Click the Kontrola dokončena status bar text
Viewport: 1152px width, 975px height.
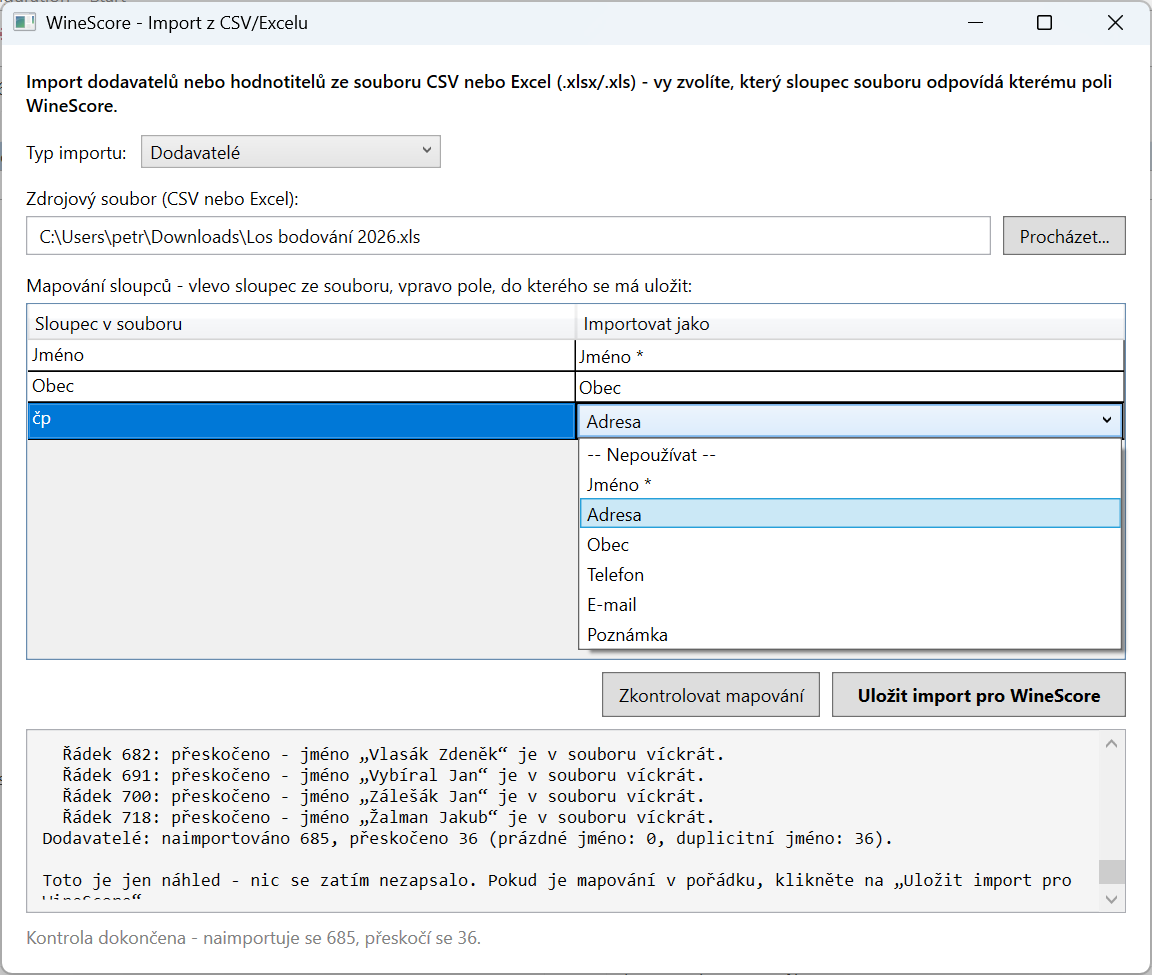coord(253,938)
